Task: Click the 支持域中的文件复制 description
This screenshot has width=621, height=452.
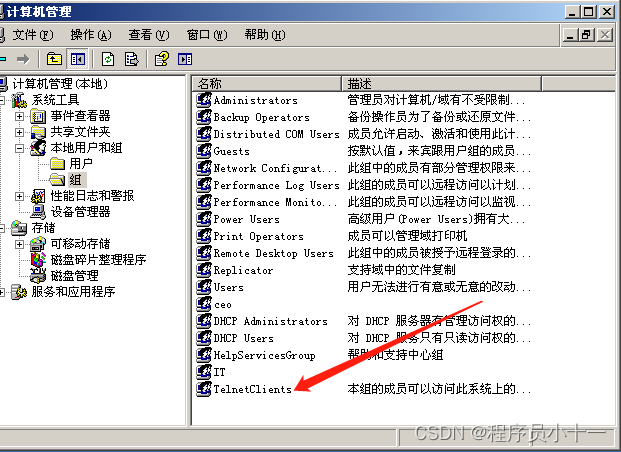Action: (401, 270)
